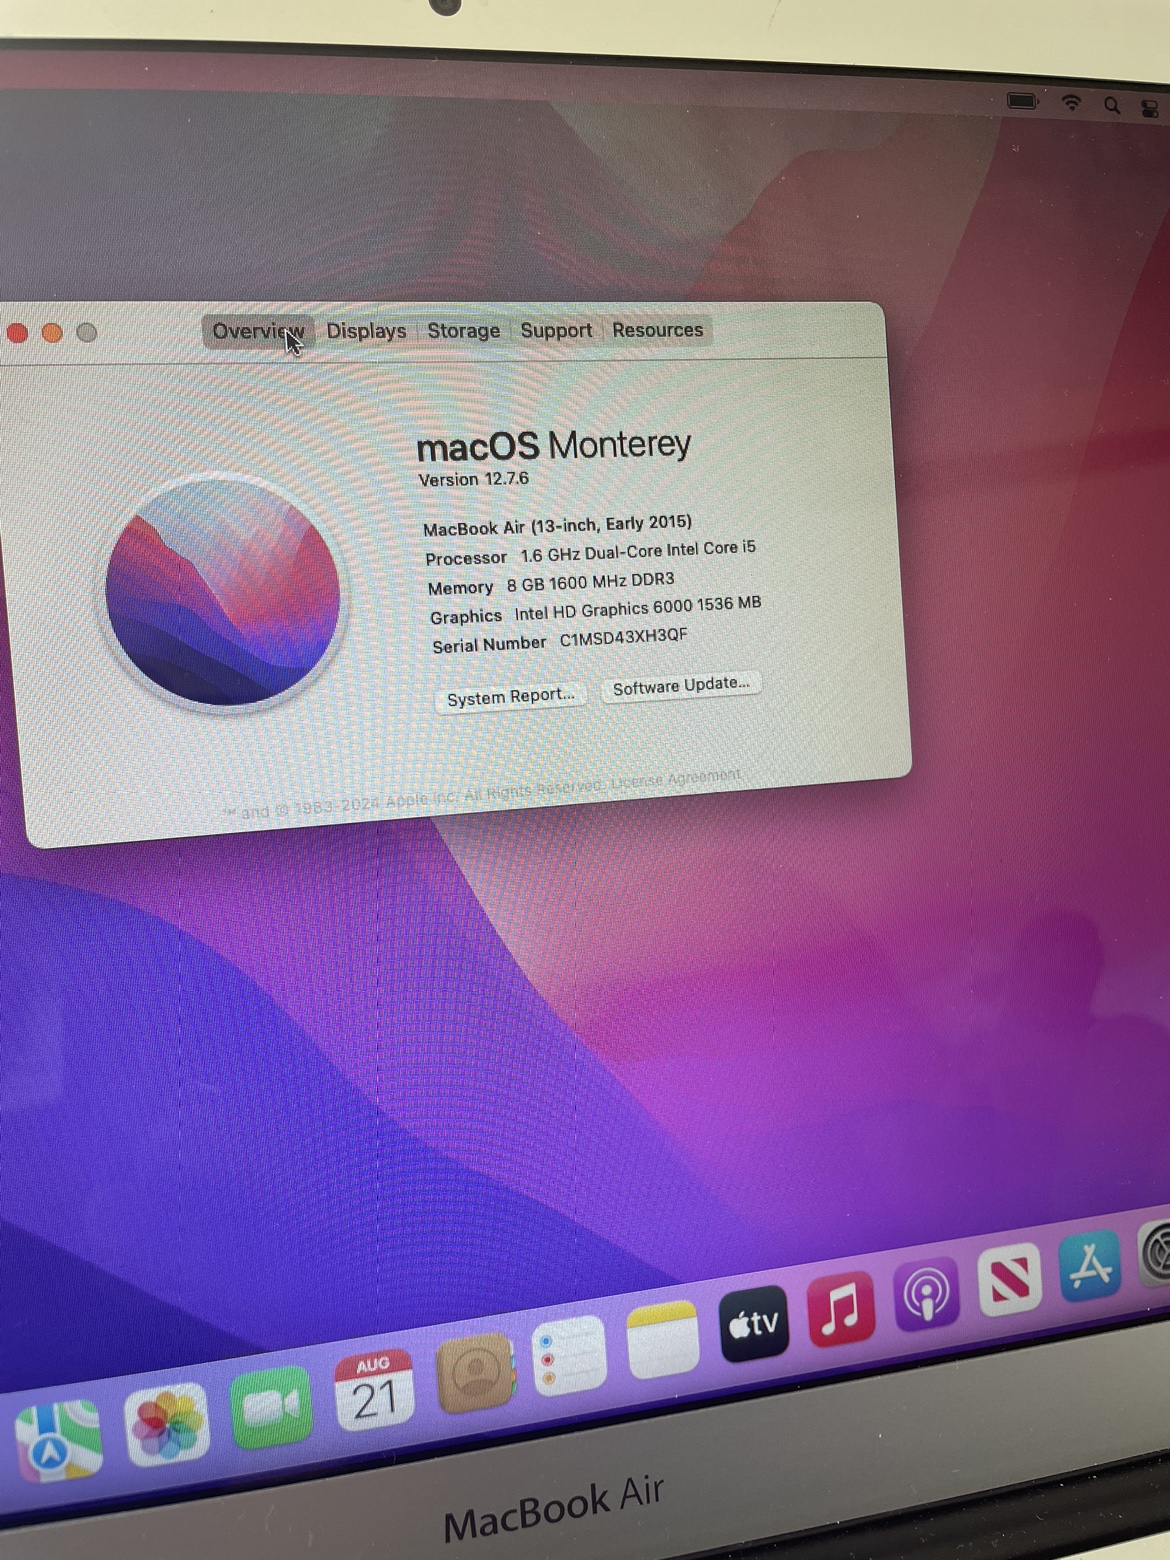Screen dimensions: 1170x1560
Task: Open App Store from the Dock
Action: tap(1089, 1265)
